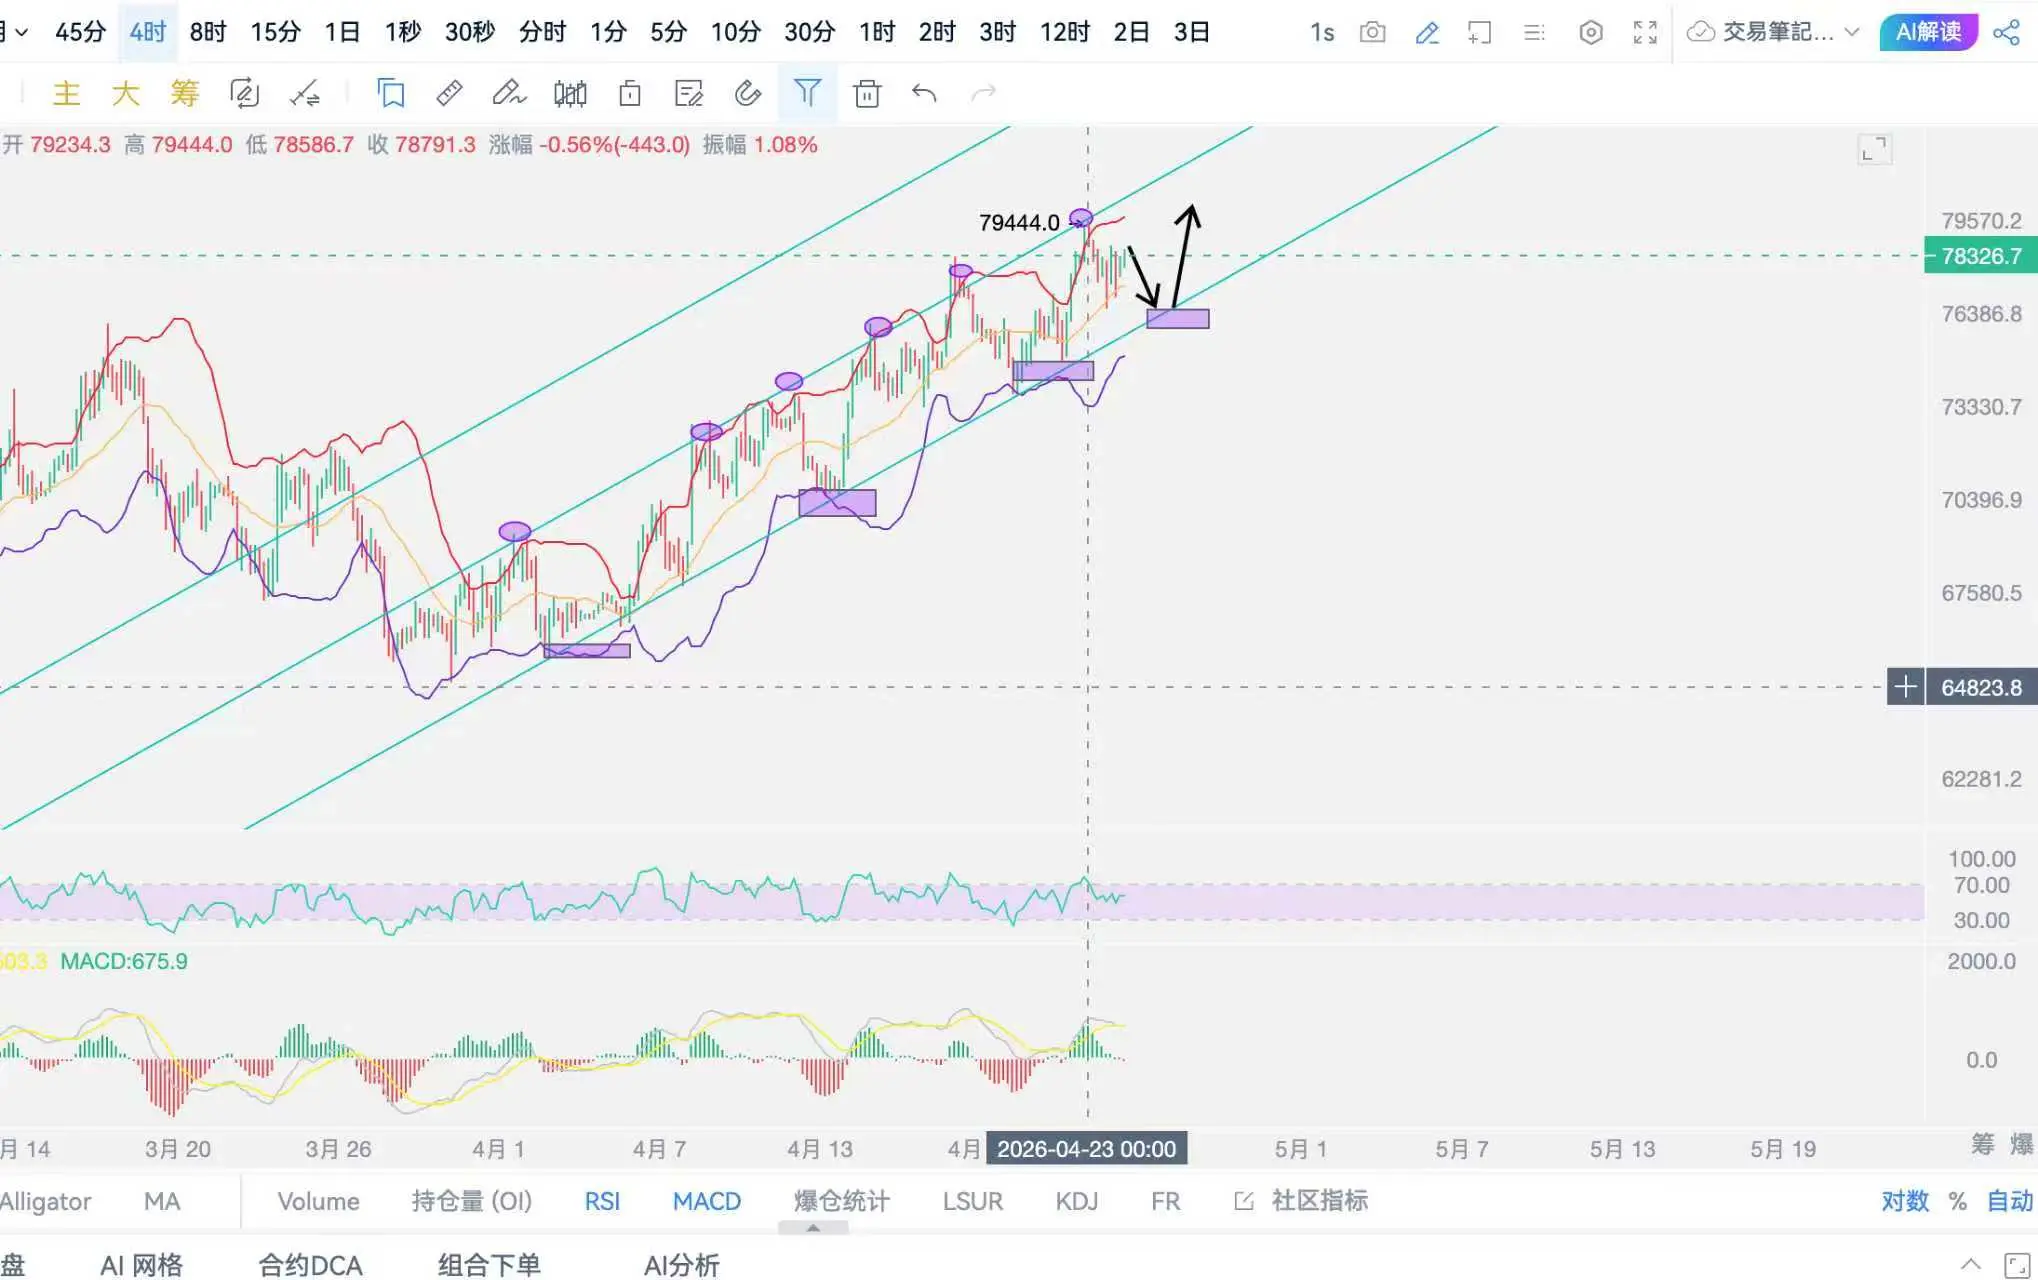The image size is (2038, 1280).
Task: Toggle the RSI indicator
Action: [602, 1201]
